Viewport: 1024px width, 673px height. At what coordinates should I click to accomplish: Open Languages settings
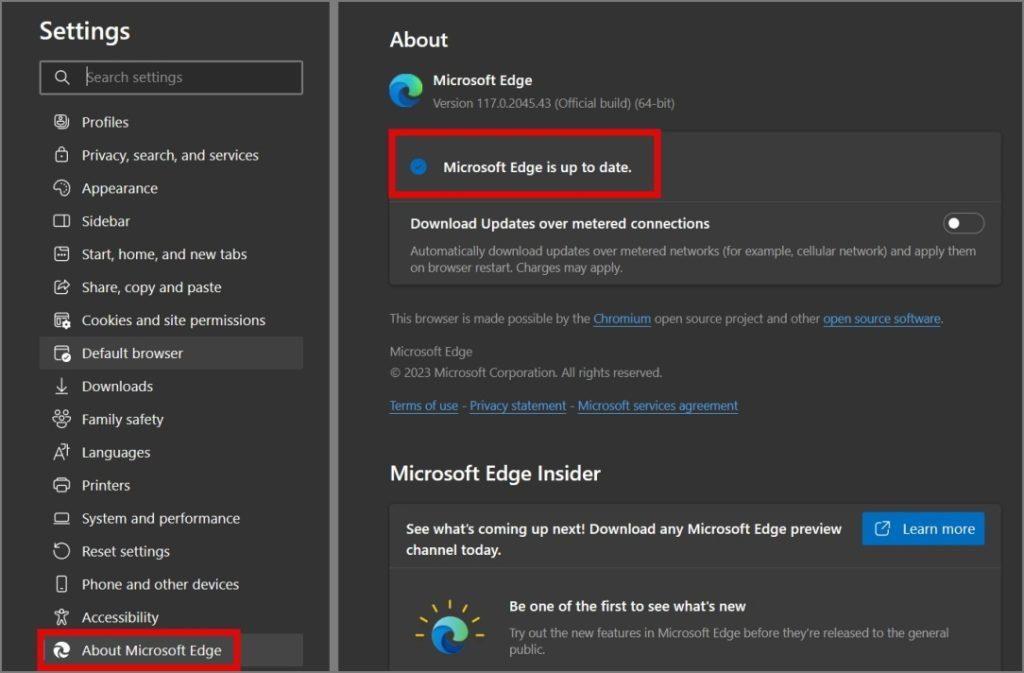click(171, 452)
